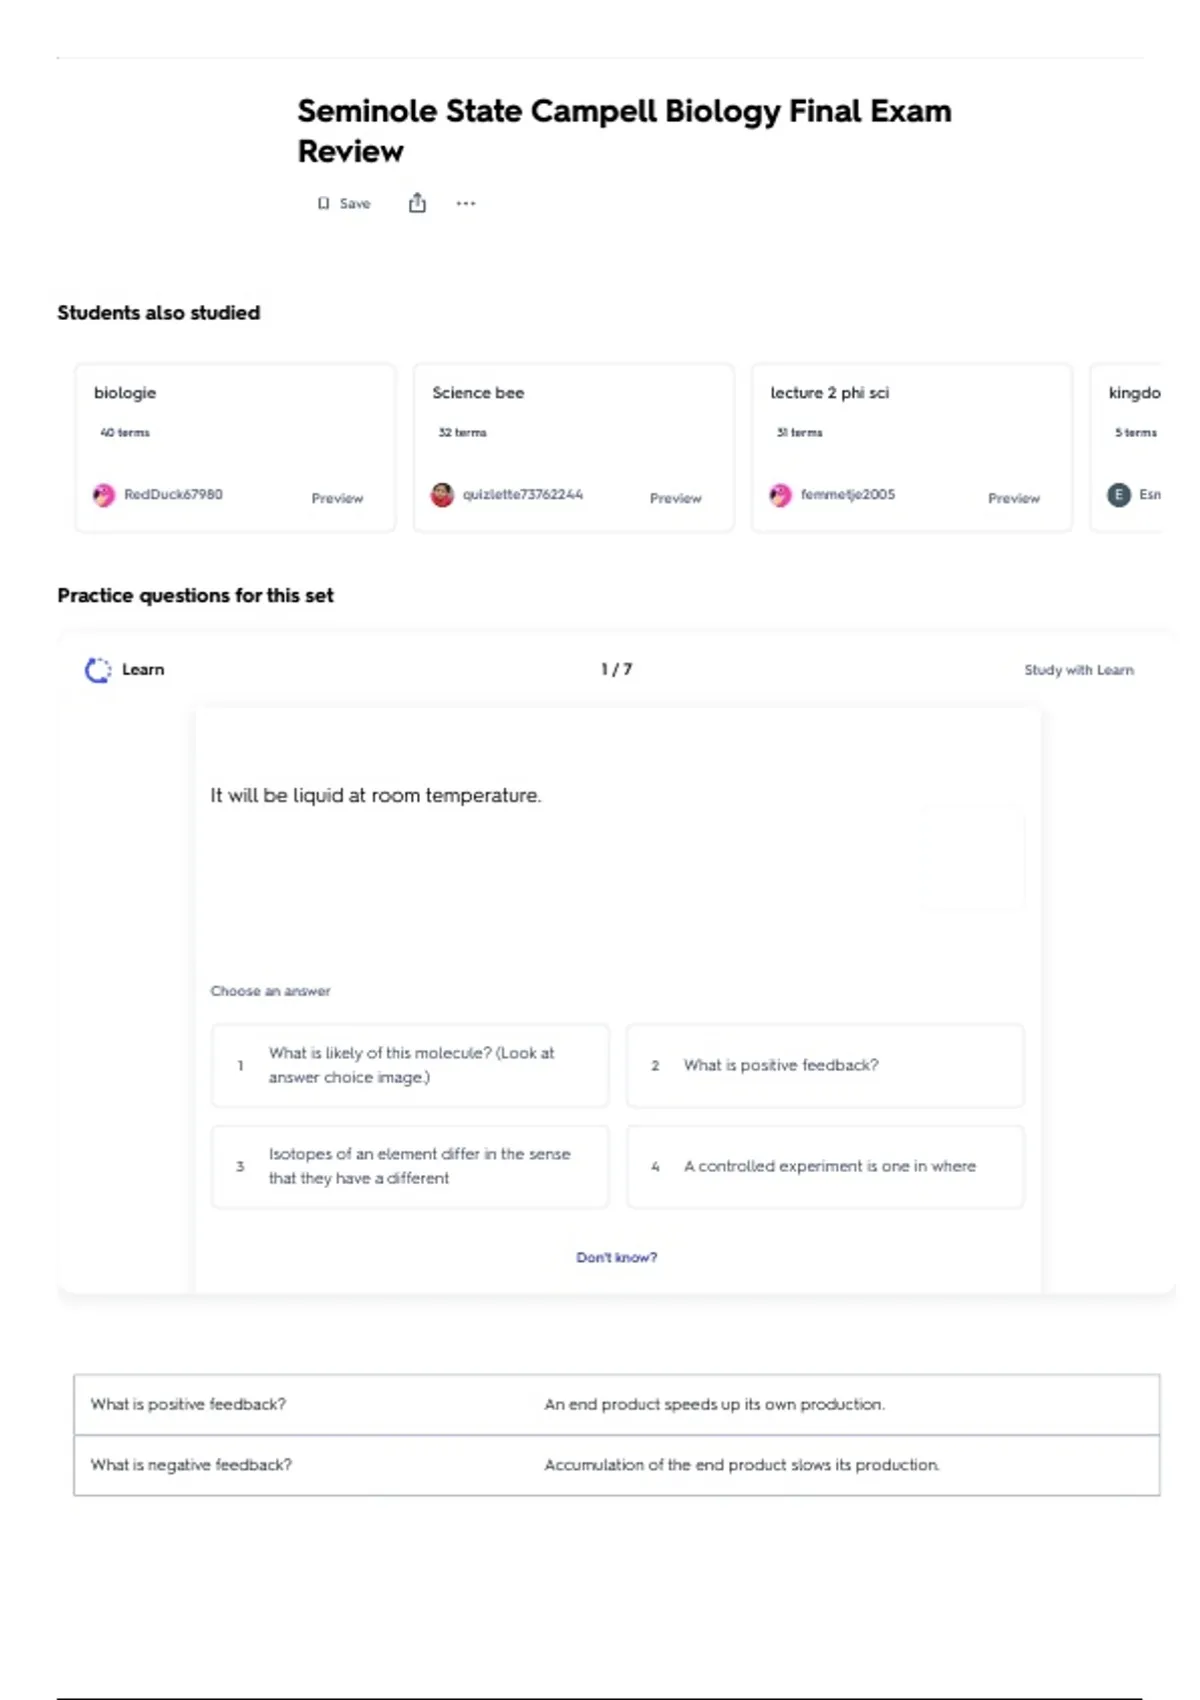
Task: Click quizlette73762244's avatar
Action: coord(442,495)
